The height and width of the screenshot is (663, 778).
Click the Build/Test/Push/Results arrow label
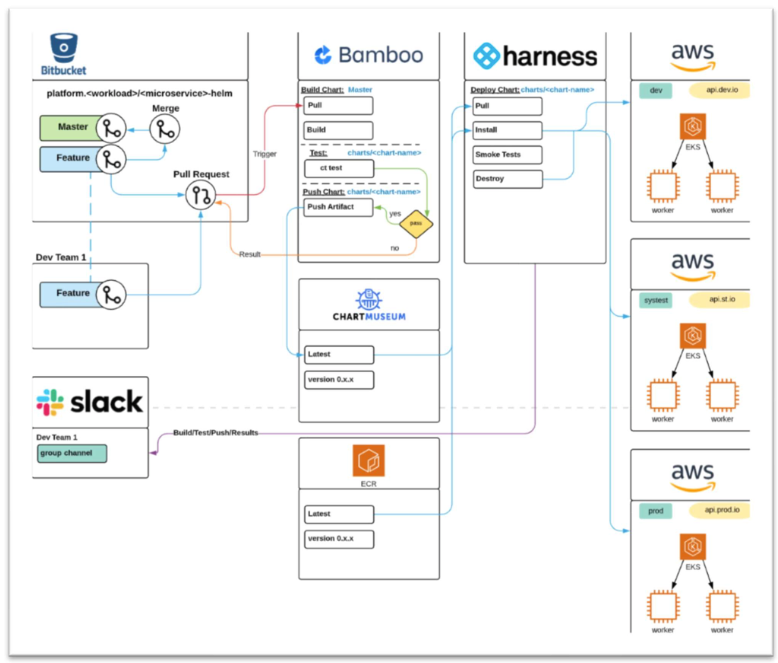215,433
